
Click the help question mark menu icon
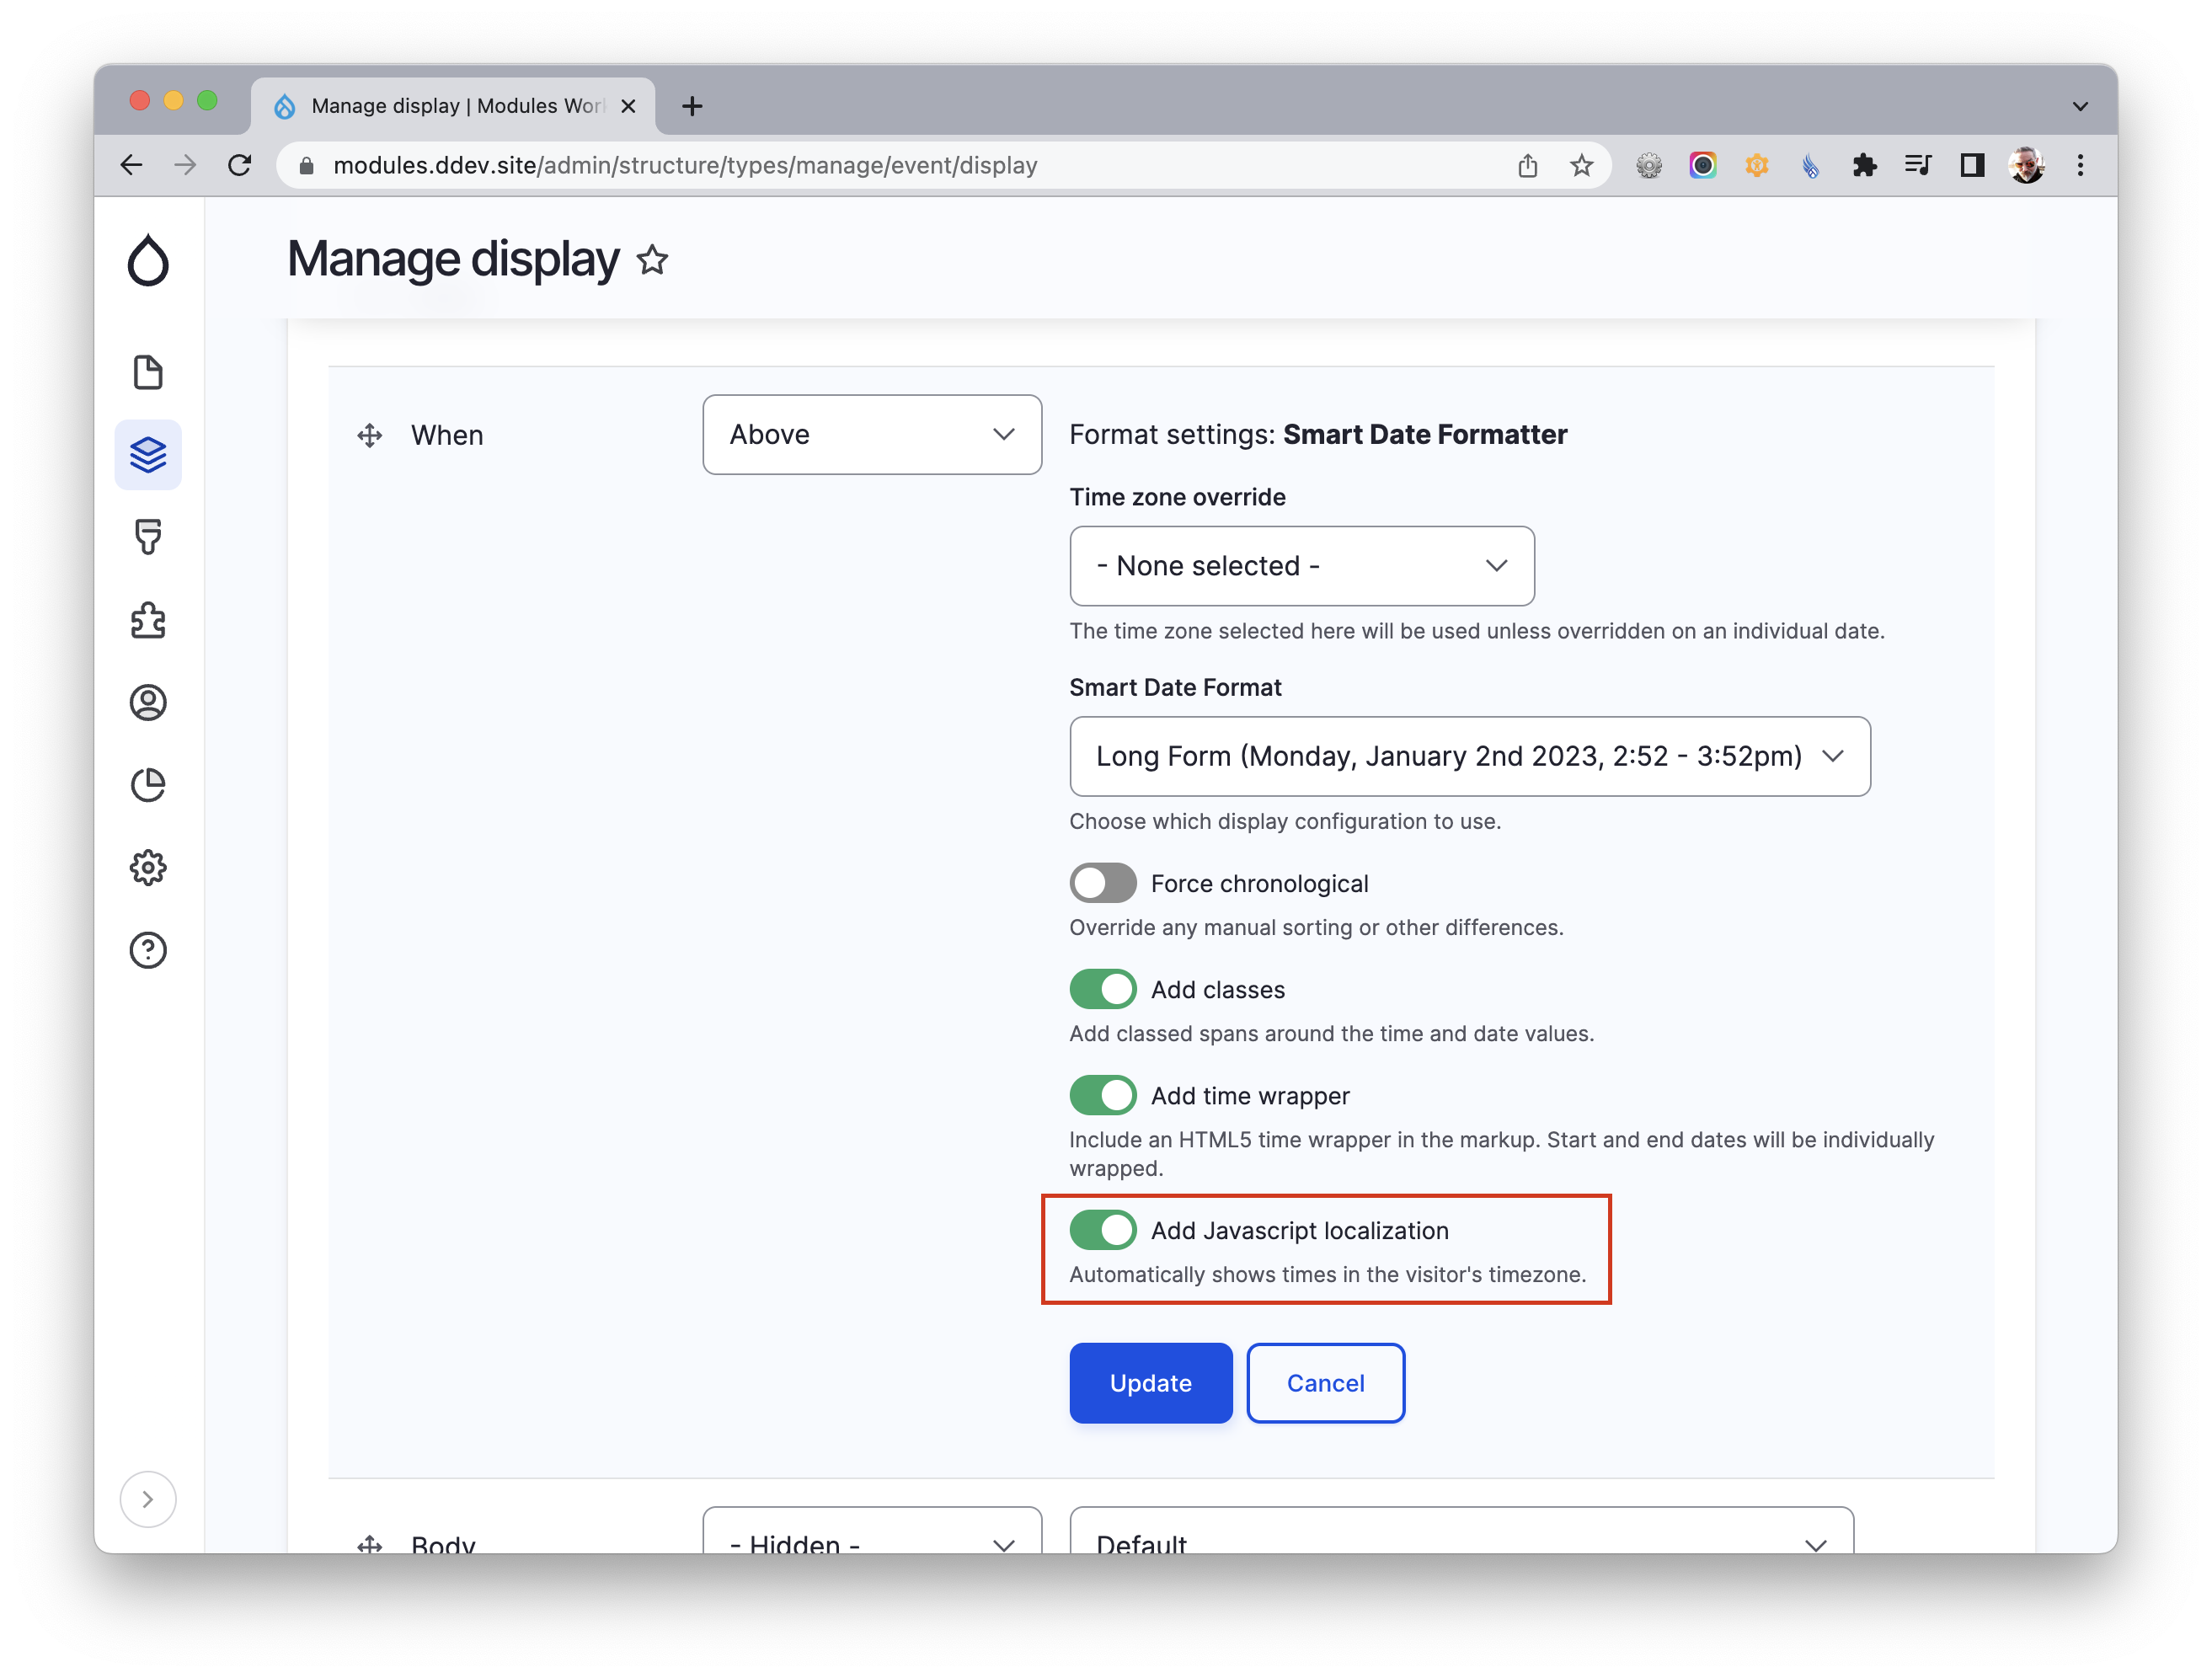tap(148, 949)
